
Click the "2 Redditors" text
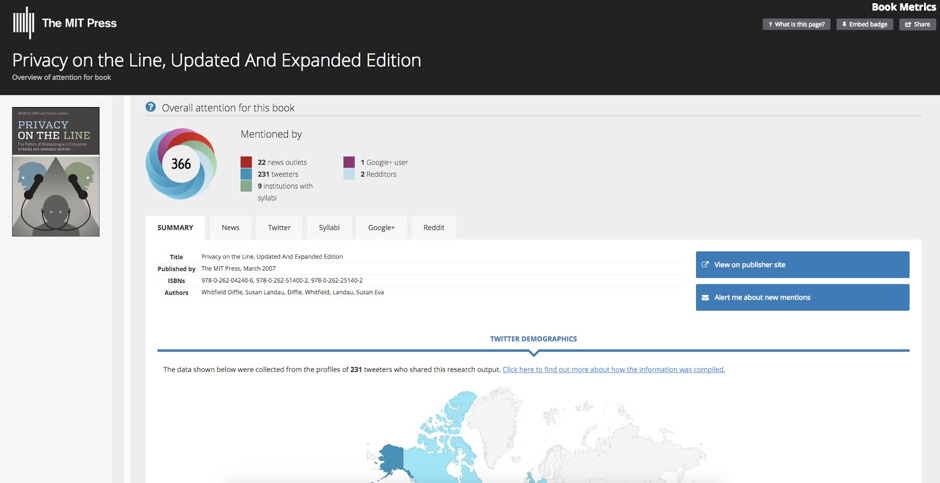[378, 174]
